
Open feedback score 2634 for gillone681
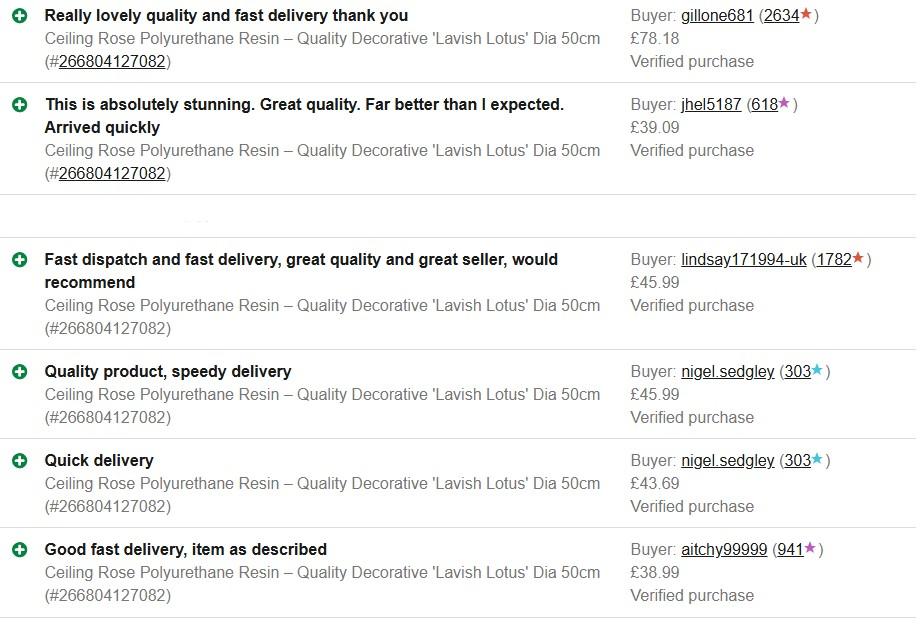(x=781, y=16)
